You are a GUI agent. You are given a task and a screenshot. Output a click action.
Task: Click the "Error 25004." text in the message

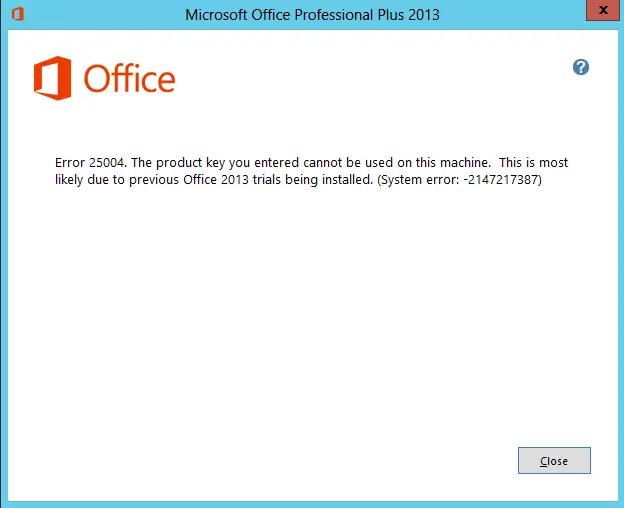click(91, 163)
